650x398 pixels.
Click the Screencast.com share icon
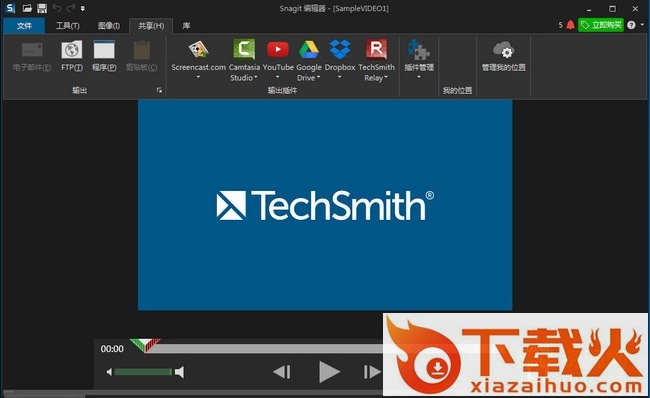[199, 50]
